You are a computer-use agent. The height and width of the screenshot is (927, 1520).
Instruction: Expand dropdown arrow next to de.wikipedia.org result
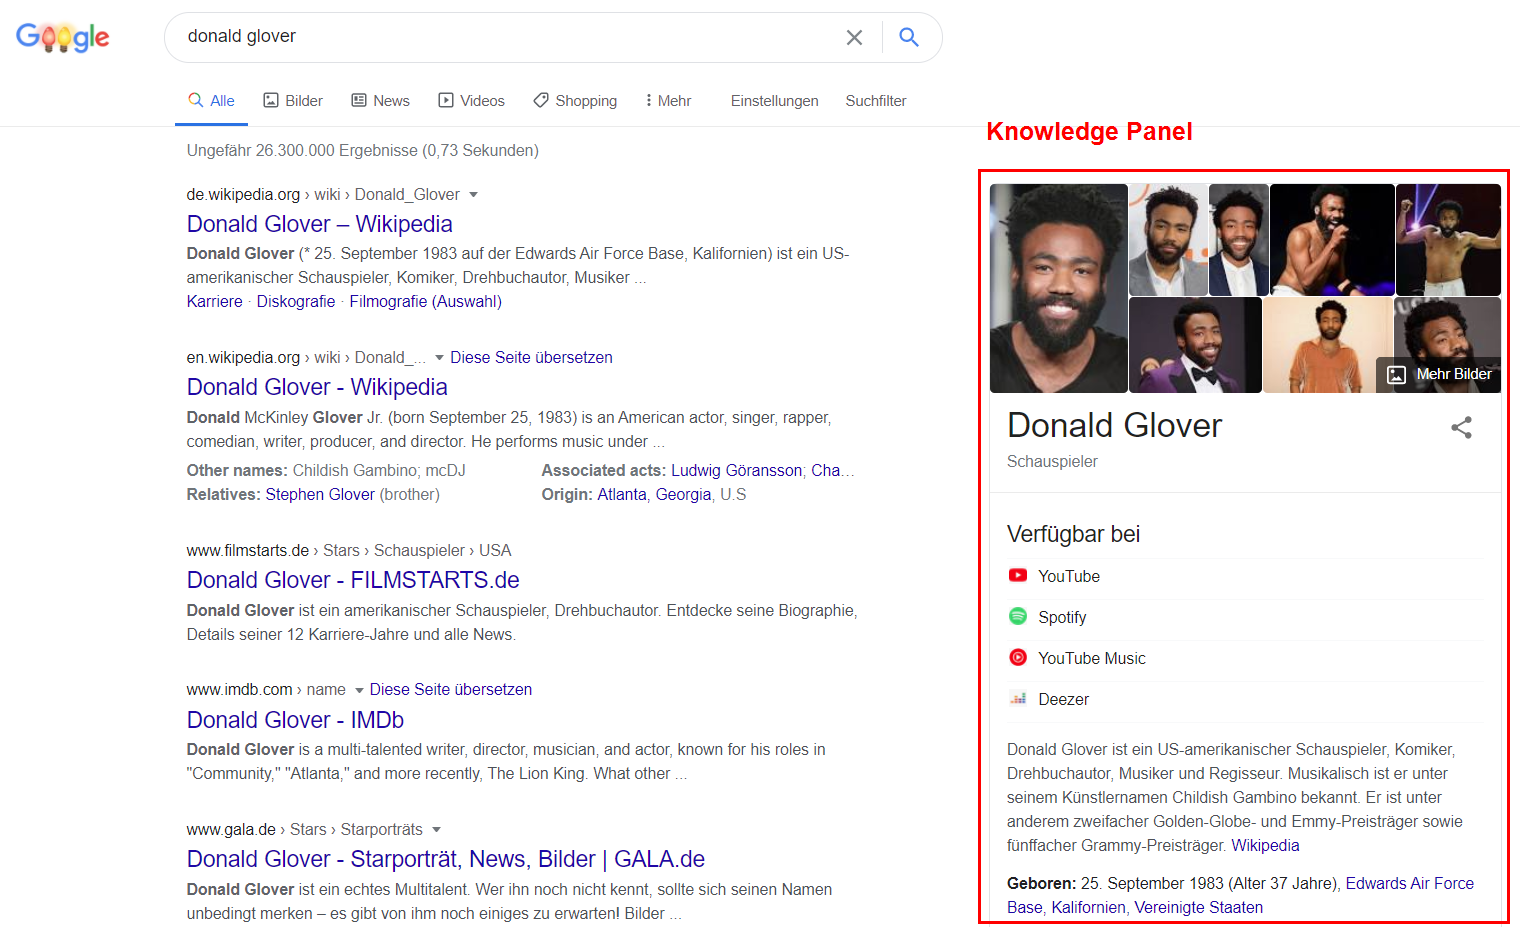(x=473, y=195)
